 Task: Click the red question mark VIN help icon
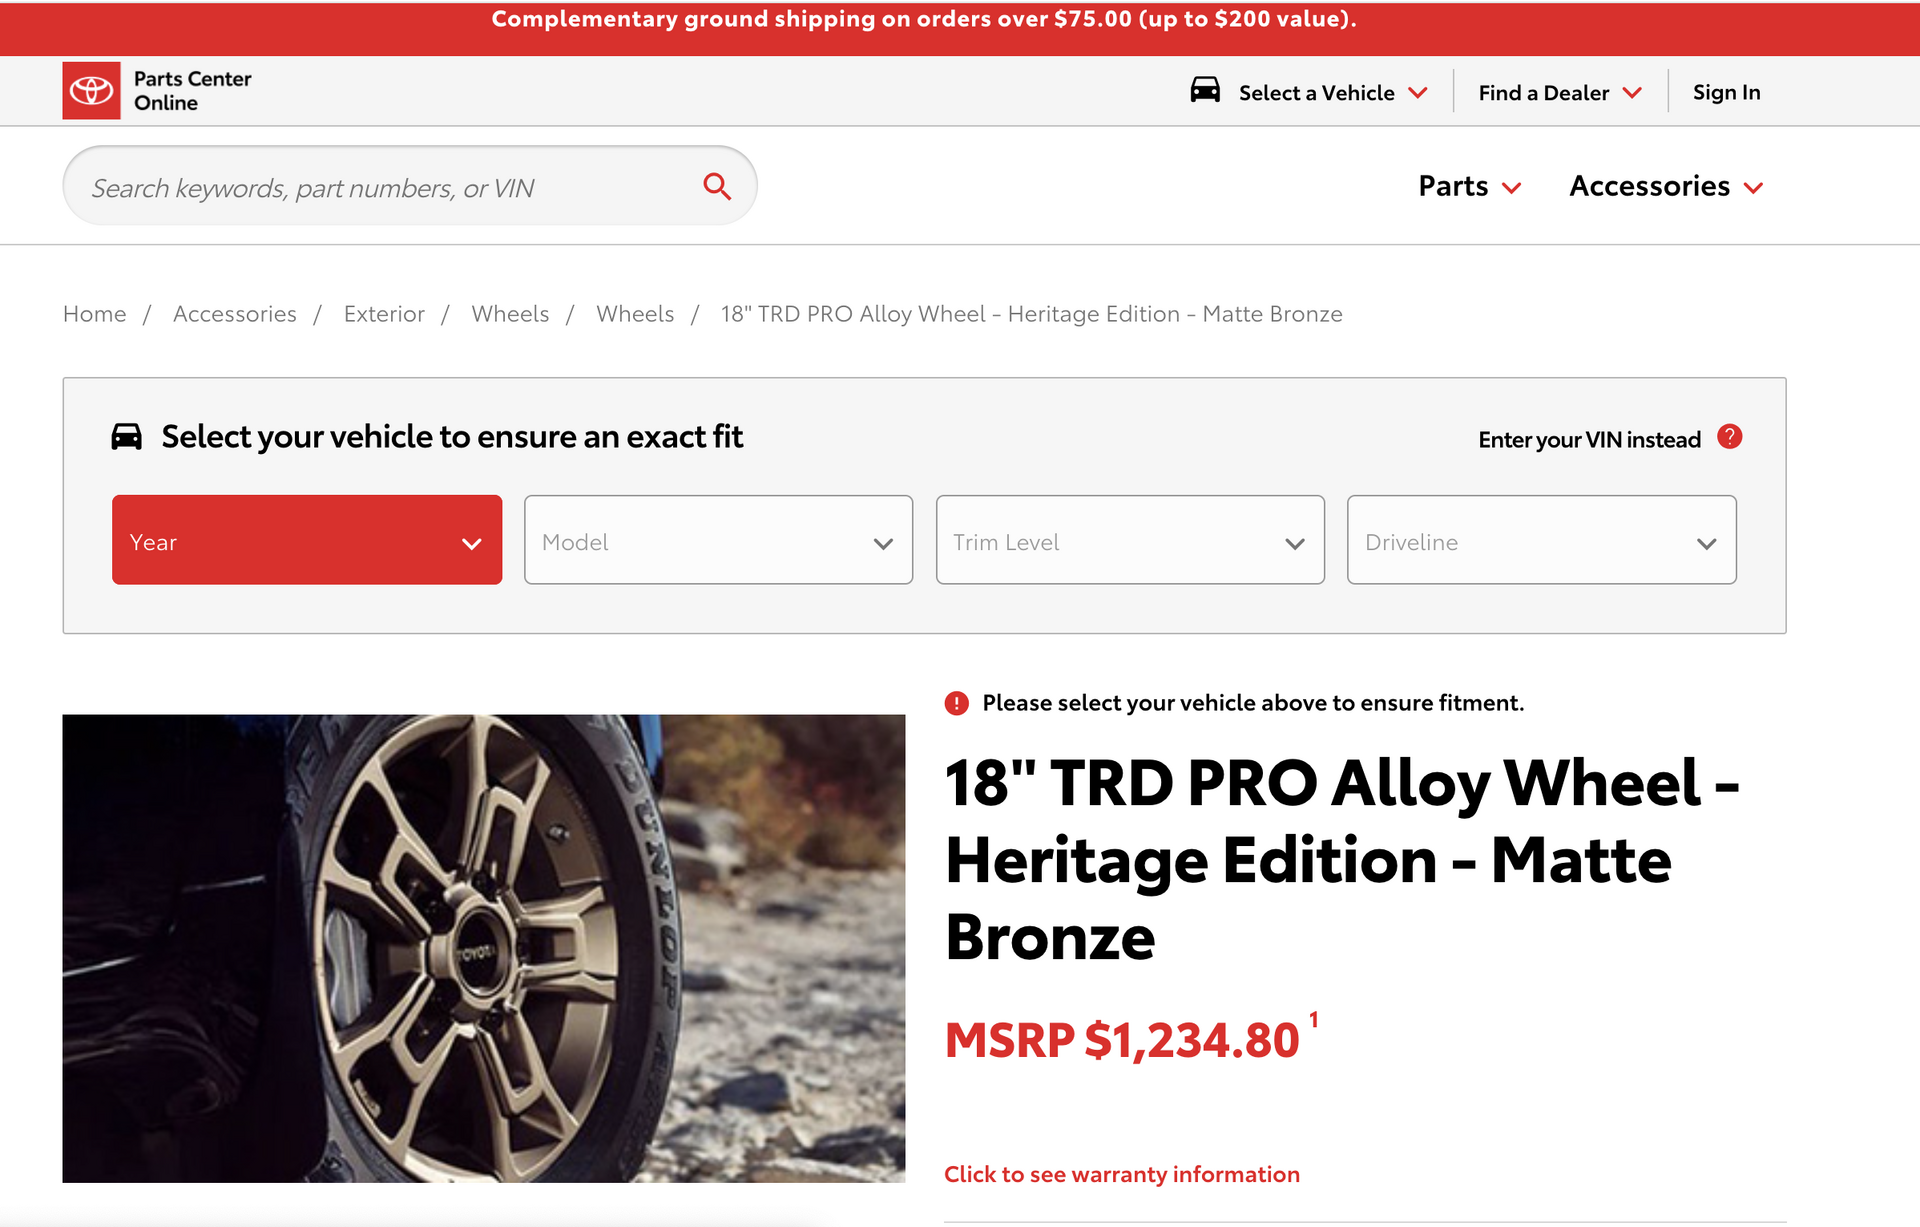(x=1730, y=437)
